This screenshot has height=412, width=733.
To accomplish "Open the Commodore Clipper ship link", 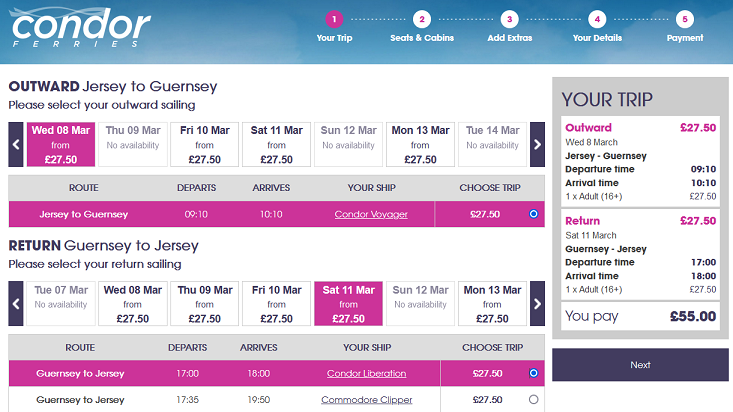I will click(x=366, y=399).
